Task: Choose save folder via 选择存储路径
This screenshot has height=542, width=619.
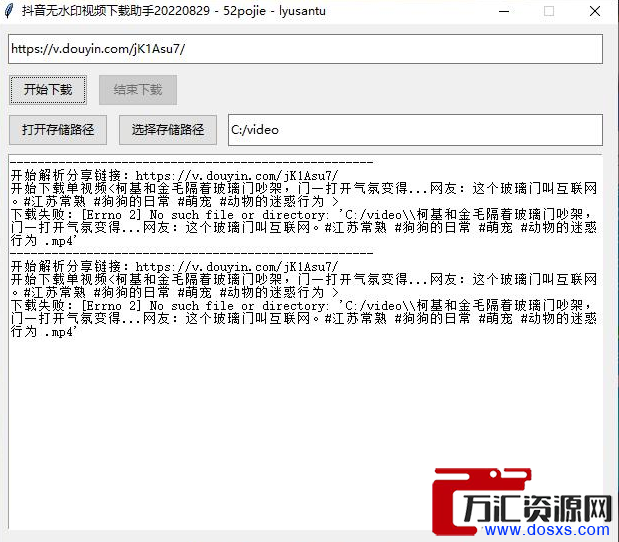Action: (168, 130)
